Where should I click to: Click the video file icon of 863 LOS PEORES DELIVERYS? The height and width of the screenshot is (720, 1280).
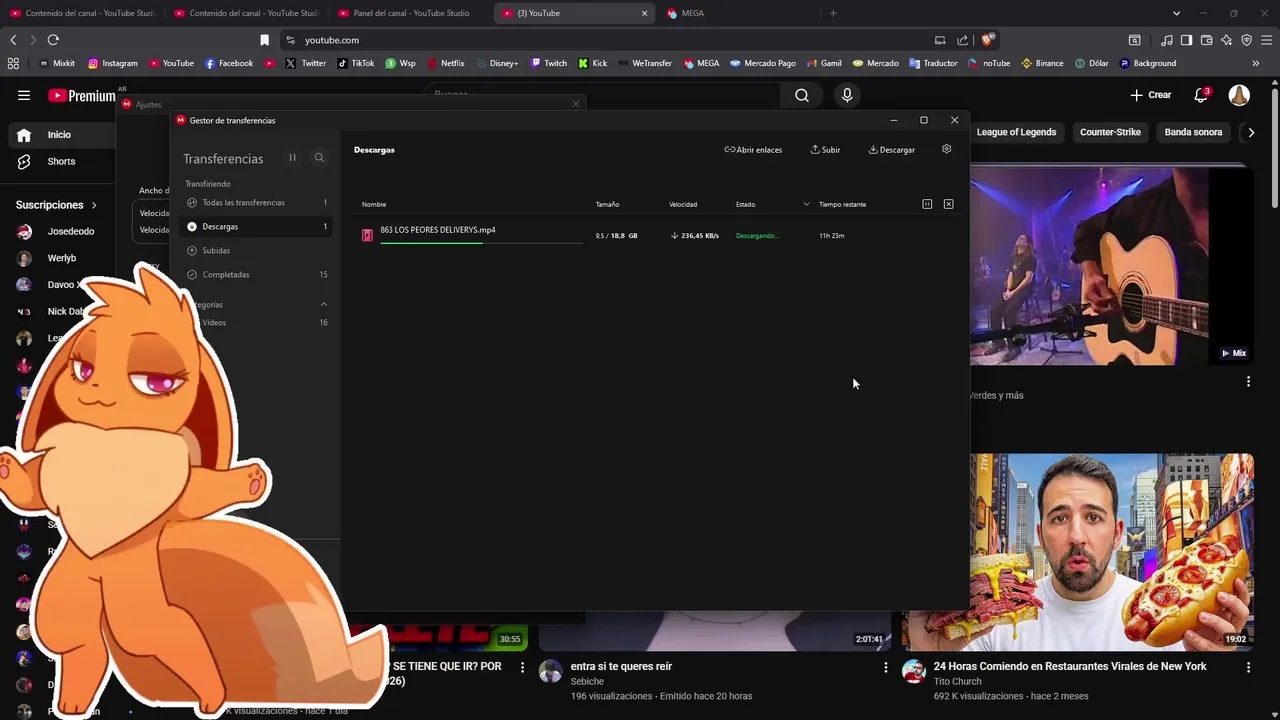(x=367, y=235)
